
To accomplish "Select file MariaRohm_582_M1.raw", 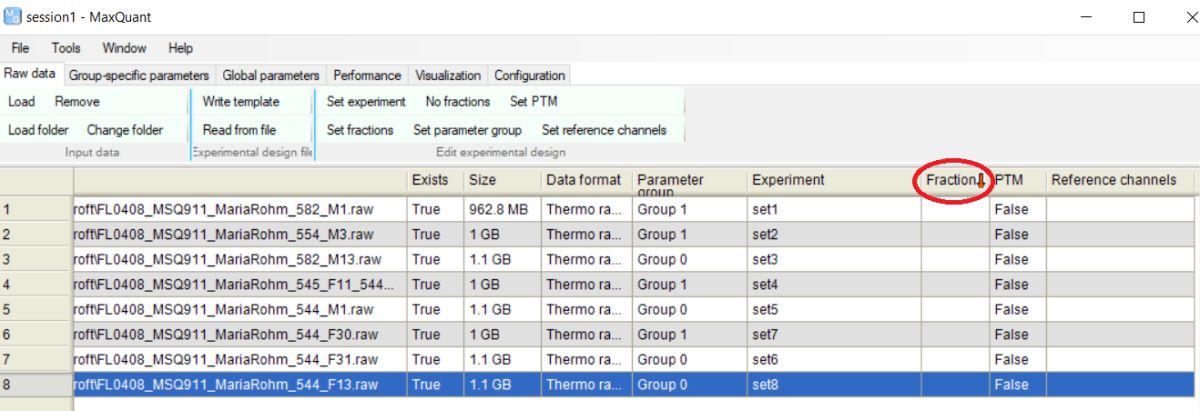I will click(x=240, y=209).
